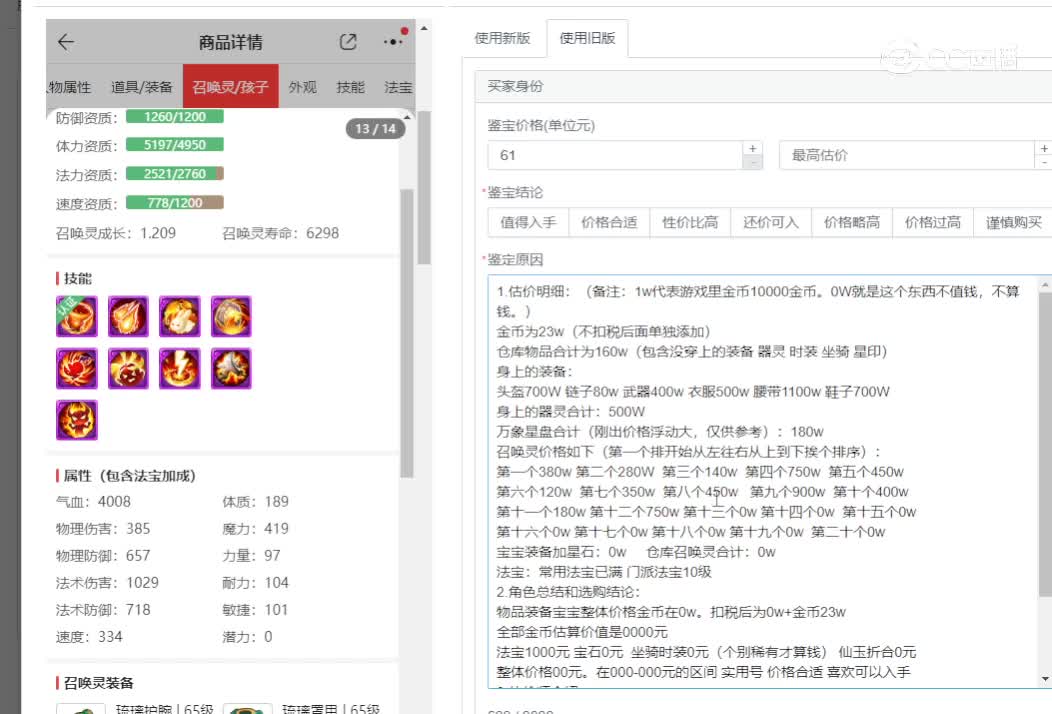Choose 谨慎购买 conclusion
The image size is (1052, 714).
coord(1013,223)
